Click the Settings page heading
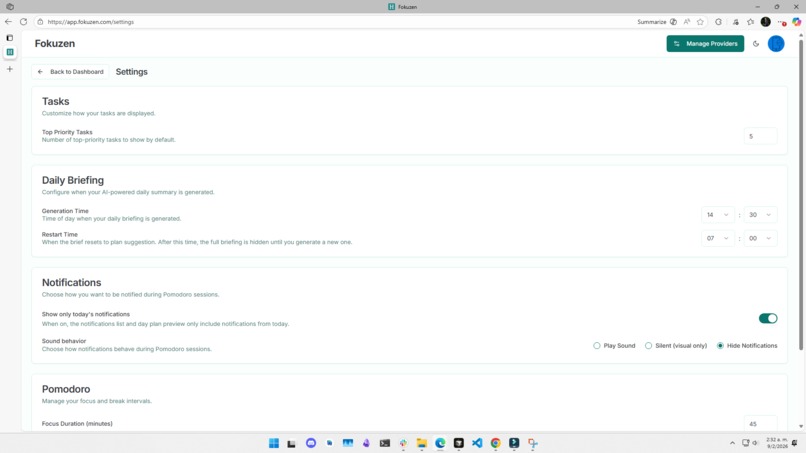The width and height of the screenshot is (806, 453). click(132, 72)
